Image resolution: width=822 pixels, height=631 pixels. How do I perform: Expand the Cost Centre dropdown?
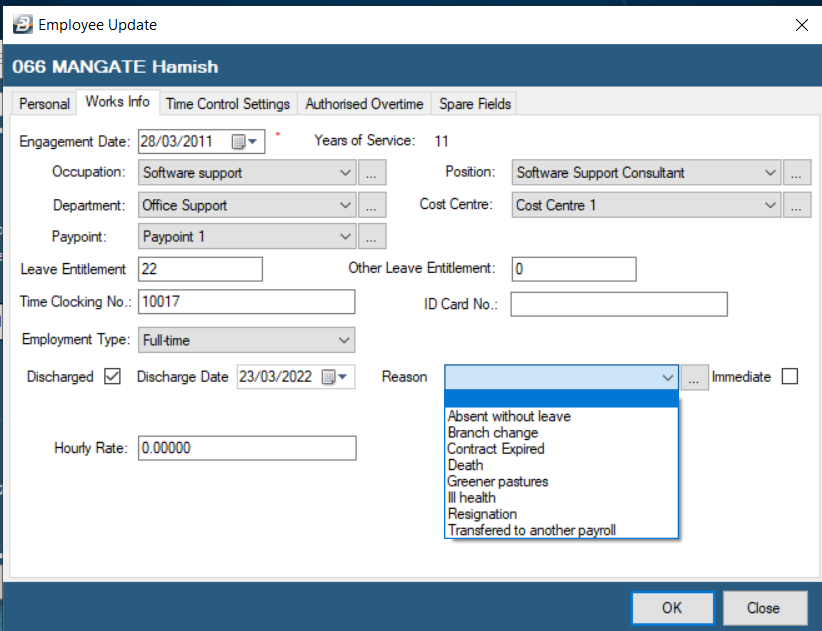[x=770, y=205]
